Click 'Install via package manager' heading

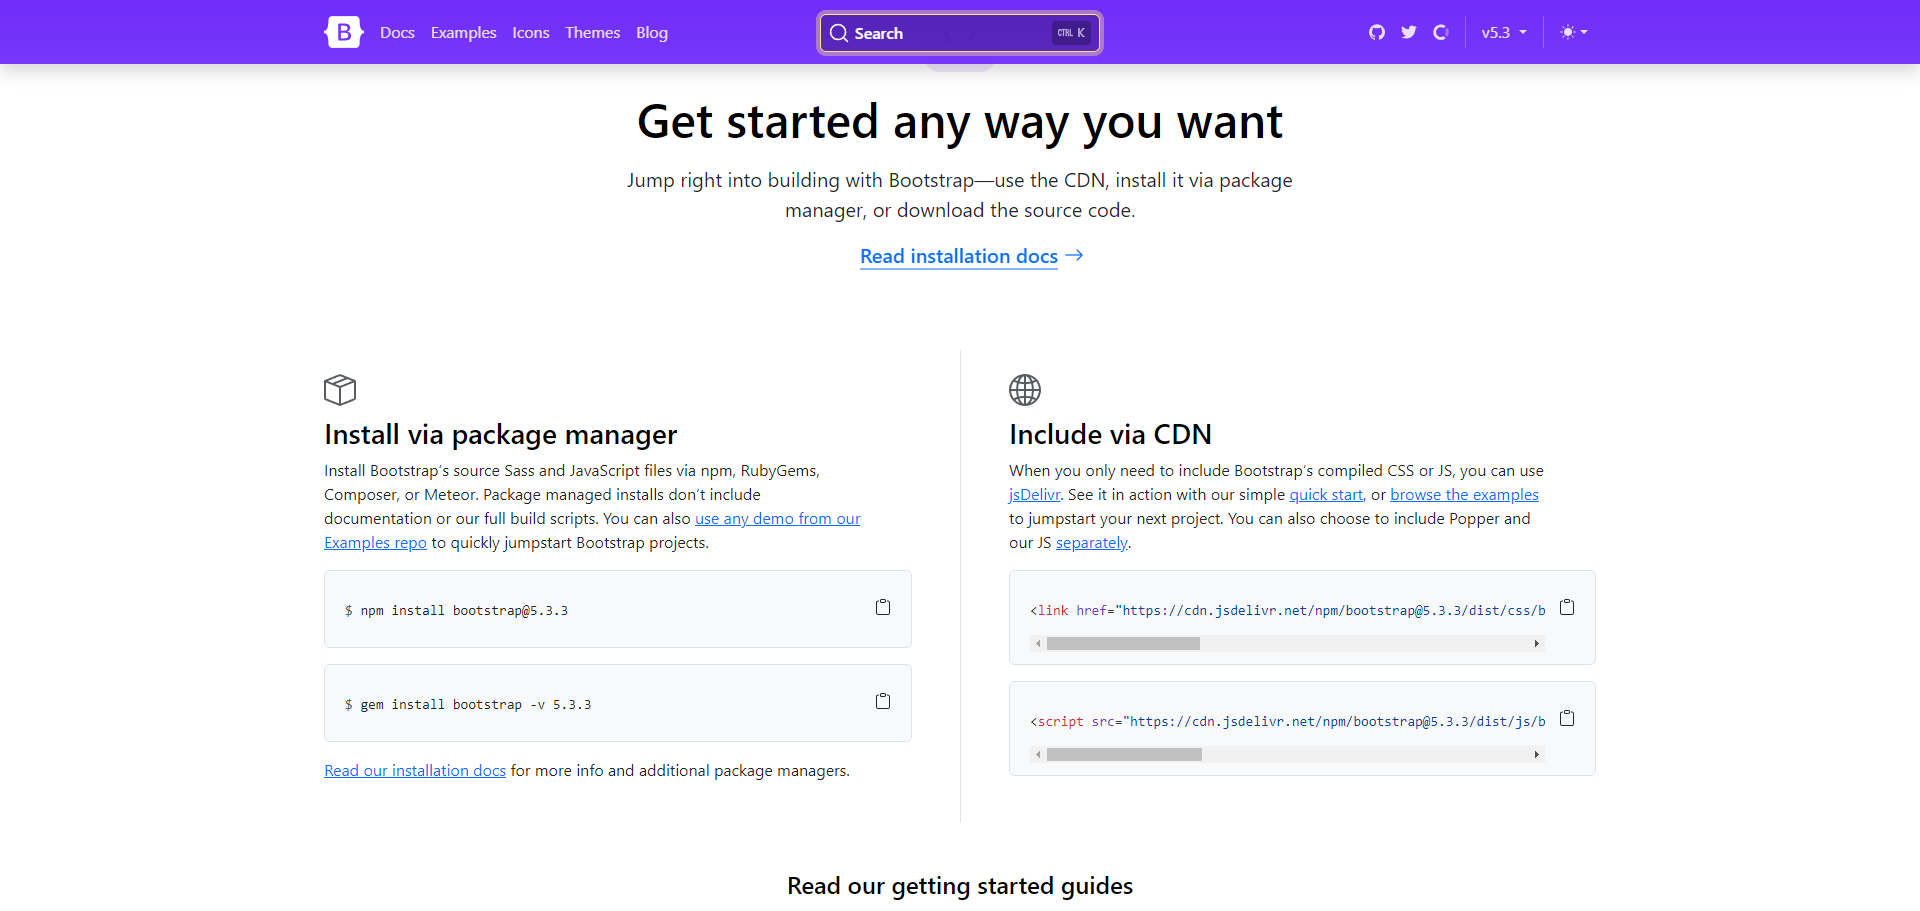pos(500,435)
